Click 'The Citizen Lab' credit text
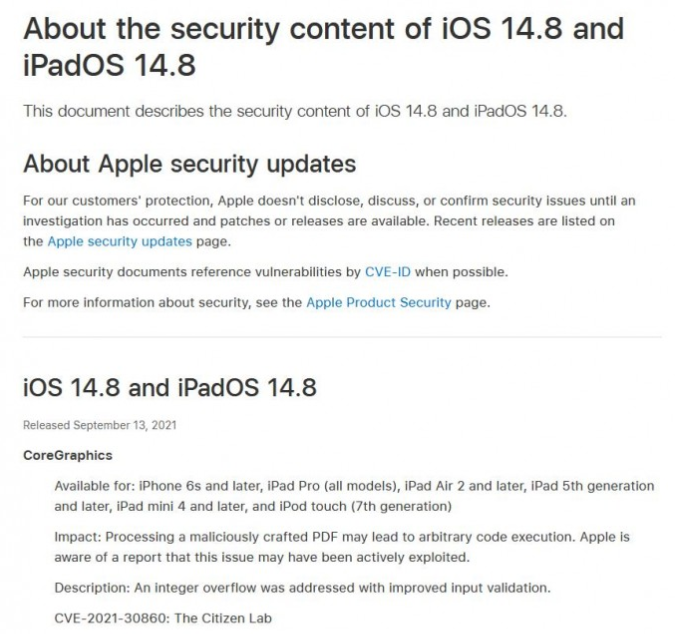 coord(223,618)
